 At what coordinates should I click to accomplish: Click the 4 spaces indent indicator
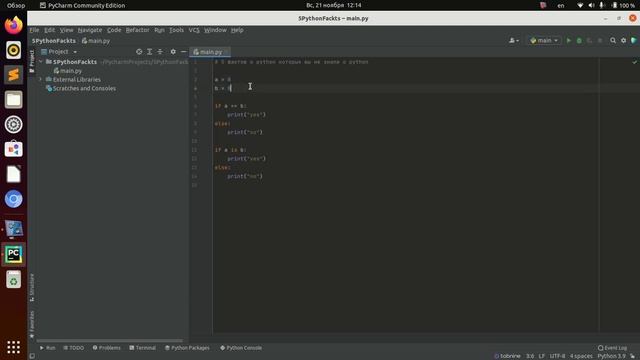click(x=581, y=356)
